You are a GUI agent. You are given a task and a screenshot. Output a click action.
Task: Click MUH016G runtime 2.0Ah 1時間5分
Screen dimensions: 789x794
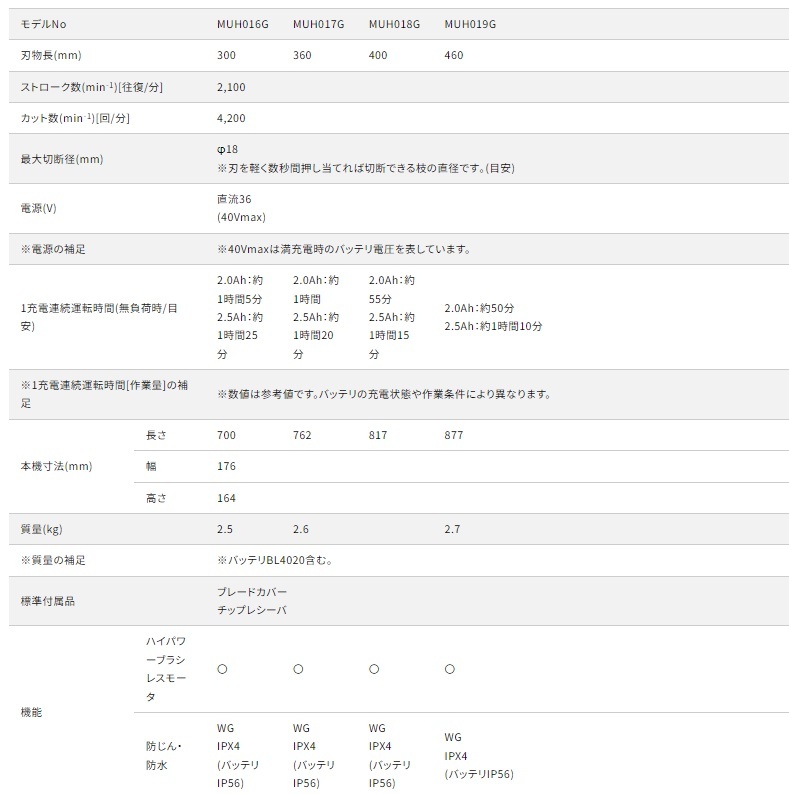(240, 290)
